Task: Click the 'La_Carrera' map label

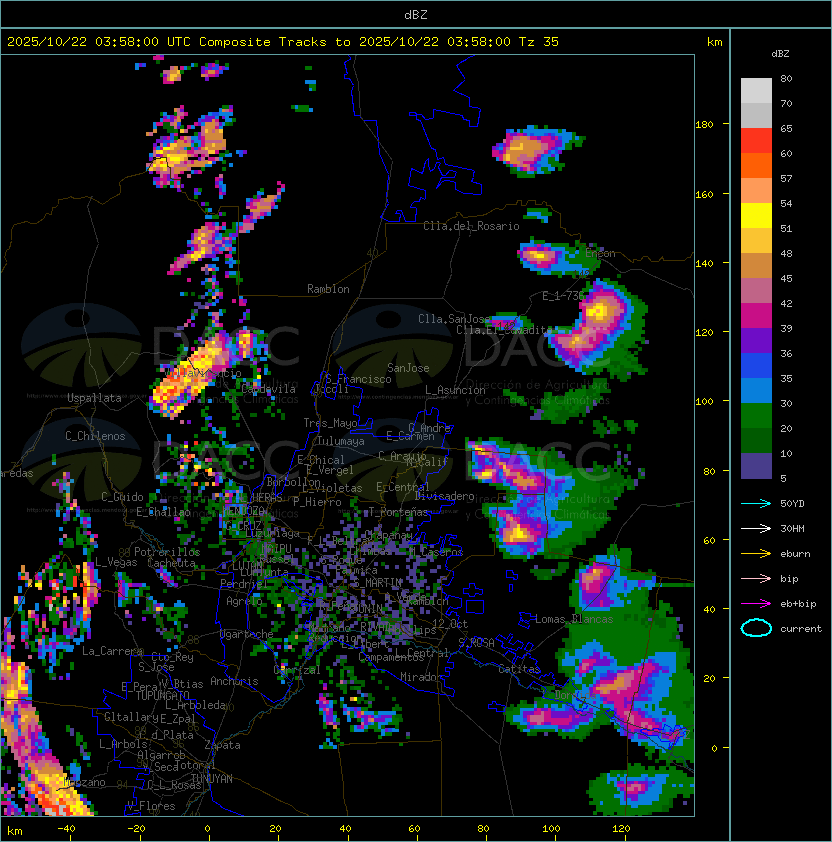Action: coord(112,651)
